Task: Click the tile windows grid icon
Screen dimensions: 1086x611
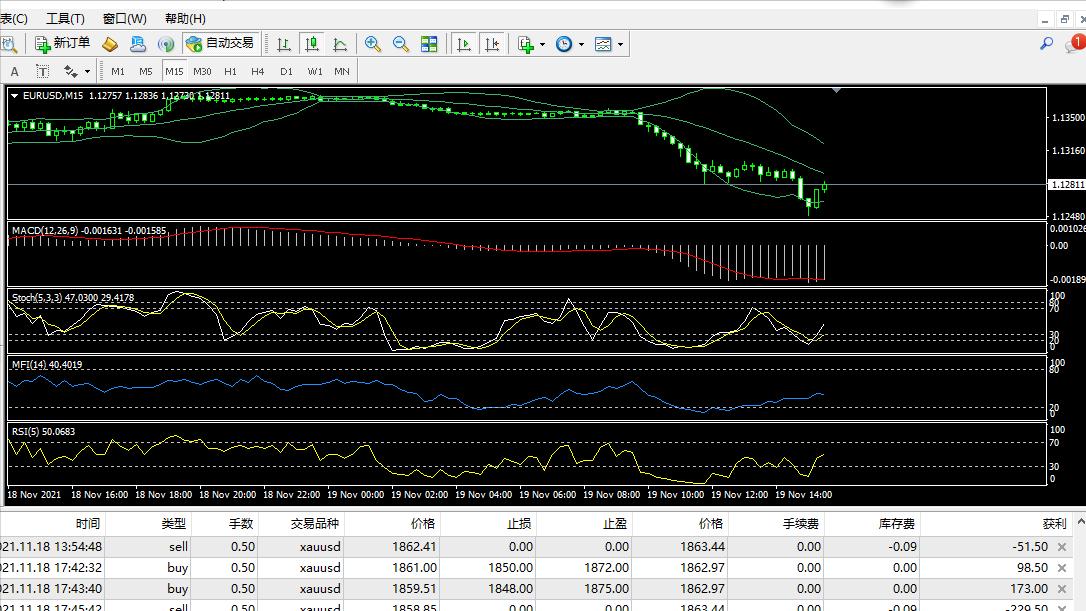Action: (429, 44)
